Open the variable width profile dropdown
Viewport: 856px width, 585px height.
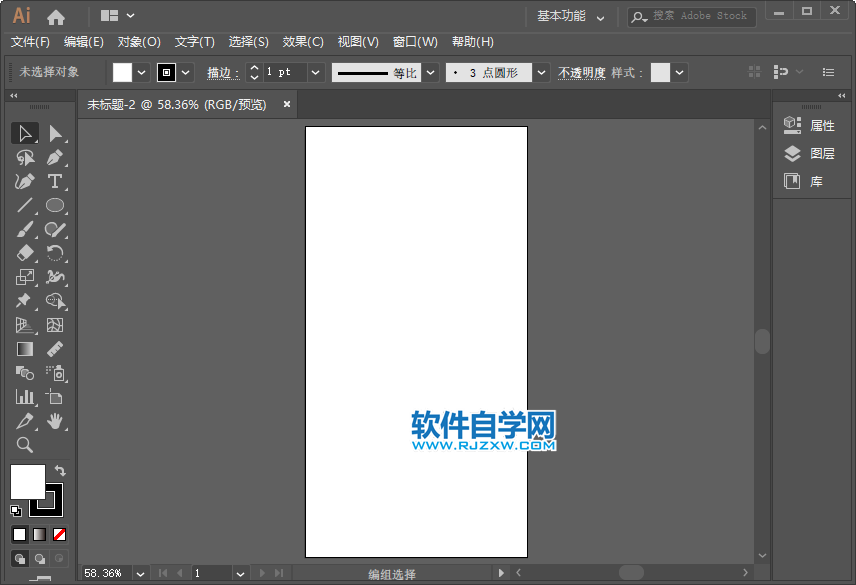pyautogui.click(x=430, y=72)
